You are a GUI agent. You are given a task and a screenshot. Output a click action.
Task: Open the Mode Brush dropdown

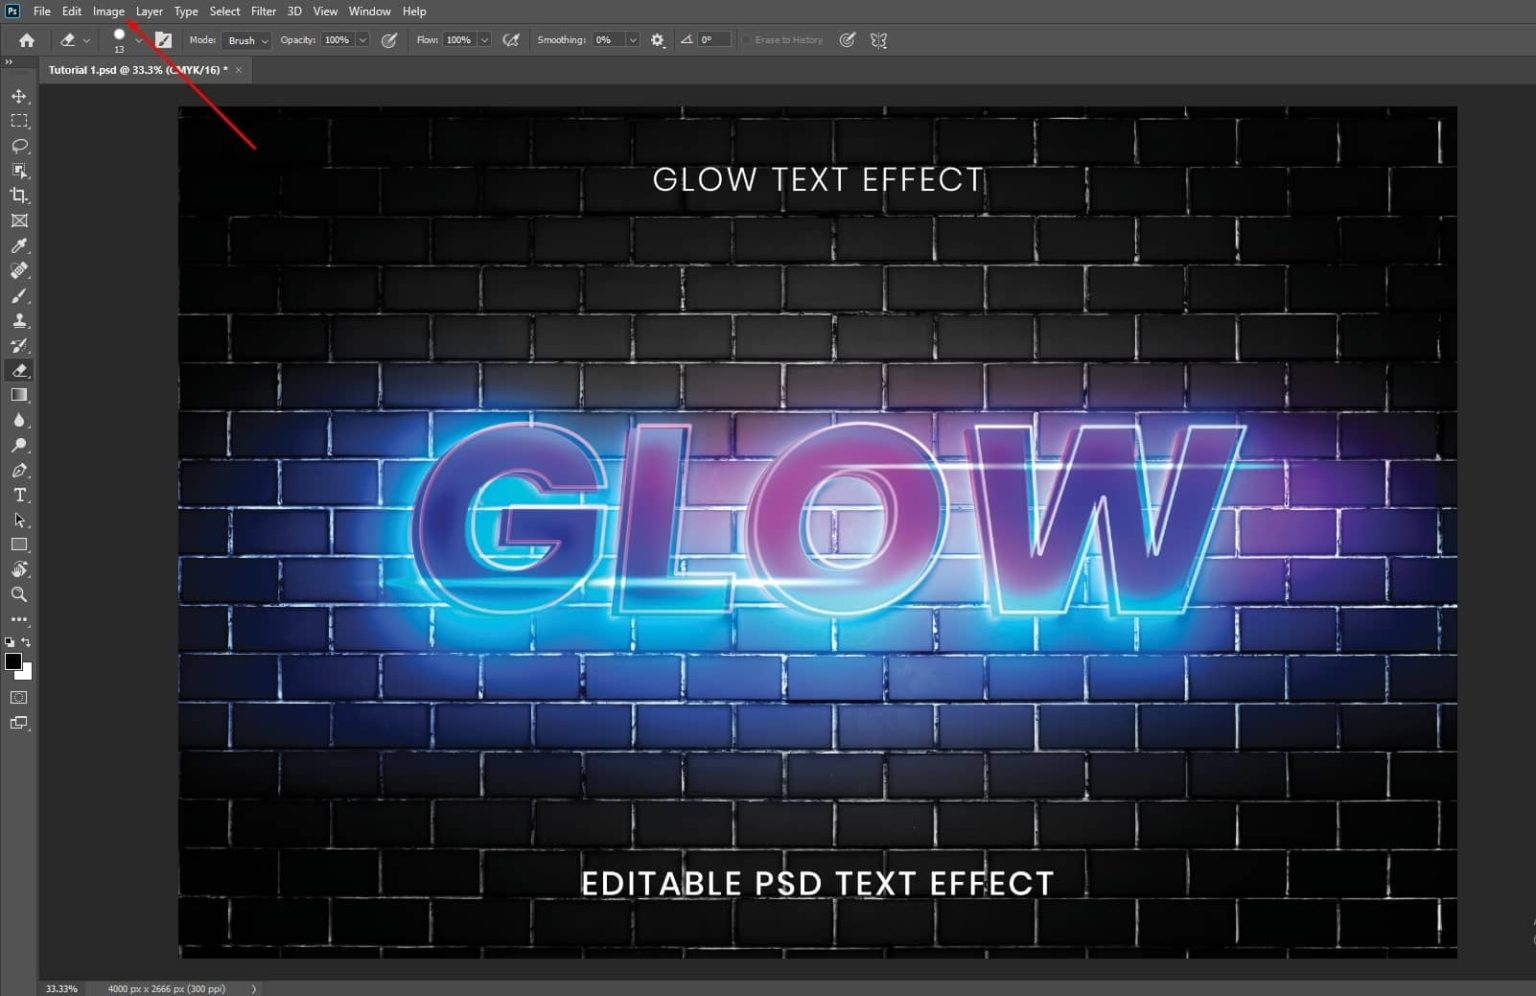click(x=247, y=40)
